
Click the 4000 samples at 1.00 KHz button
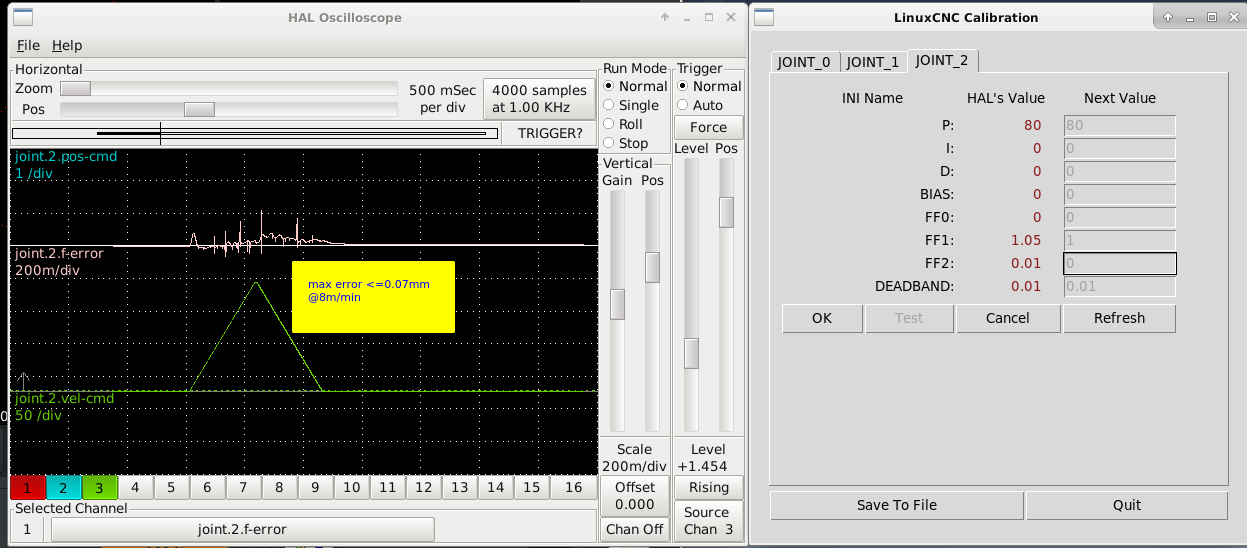[x=539, y=98]
